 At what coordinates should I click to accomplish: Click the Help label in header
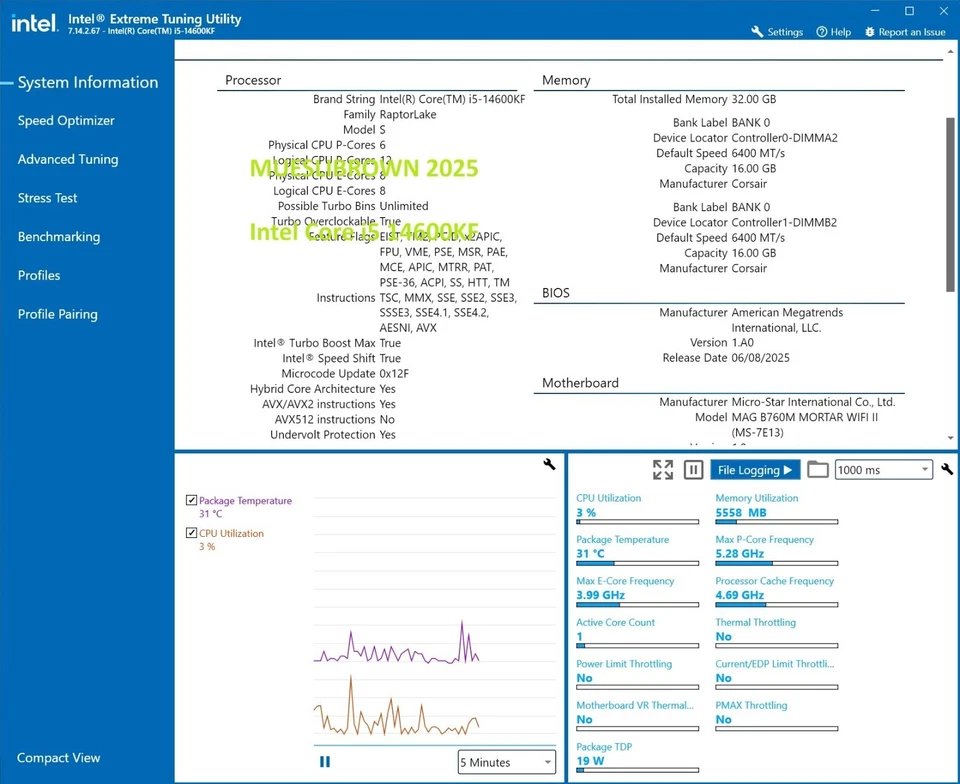click(841, 32)
